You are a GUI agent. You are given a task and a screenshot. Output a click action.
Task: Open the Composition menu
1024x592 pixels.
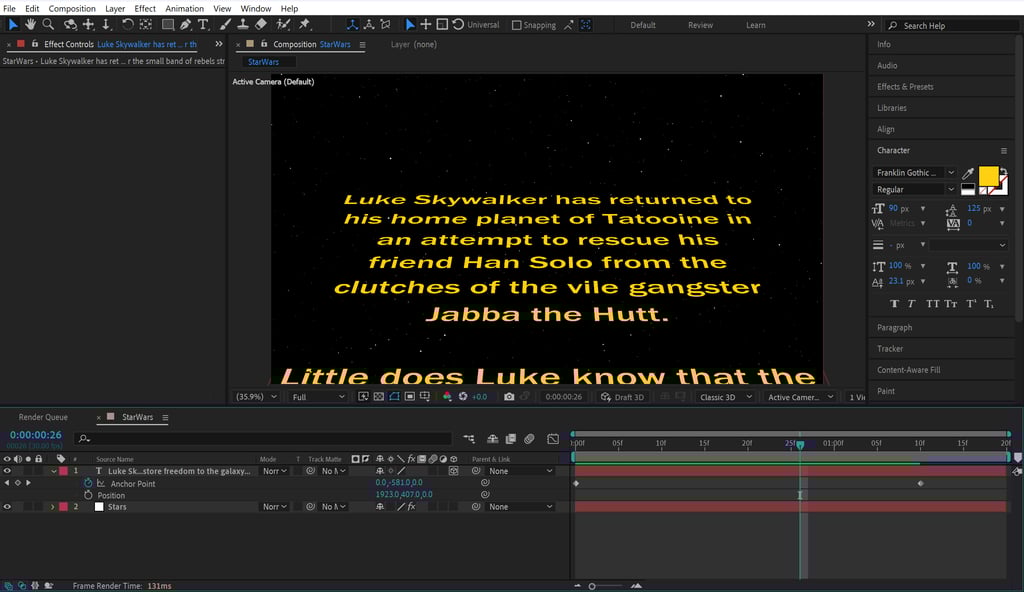[72, 8]
